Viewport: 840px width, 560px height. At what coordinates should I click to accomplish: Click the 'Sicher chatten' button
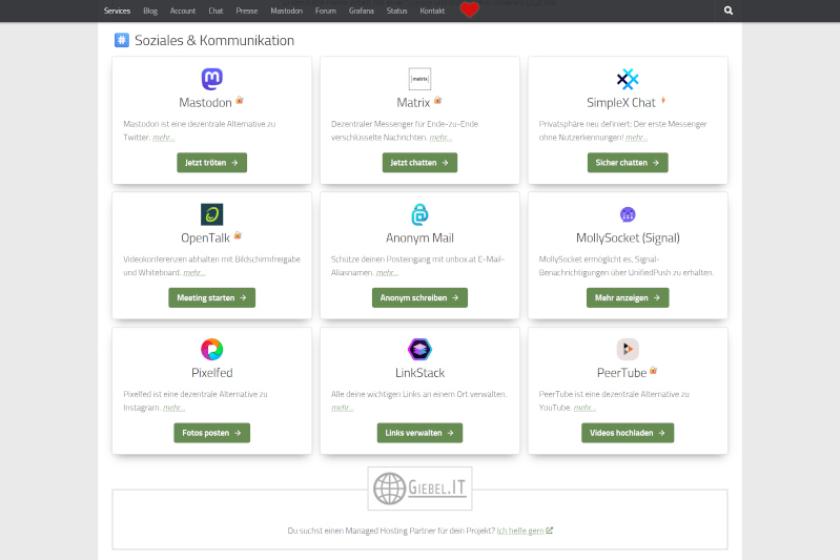(x=627, y=162)
